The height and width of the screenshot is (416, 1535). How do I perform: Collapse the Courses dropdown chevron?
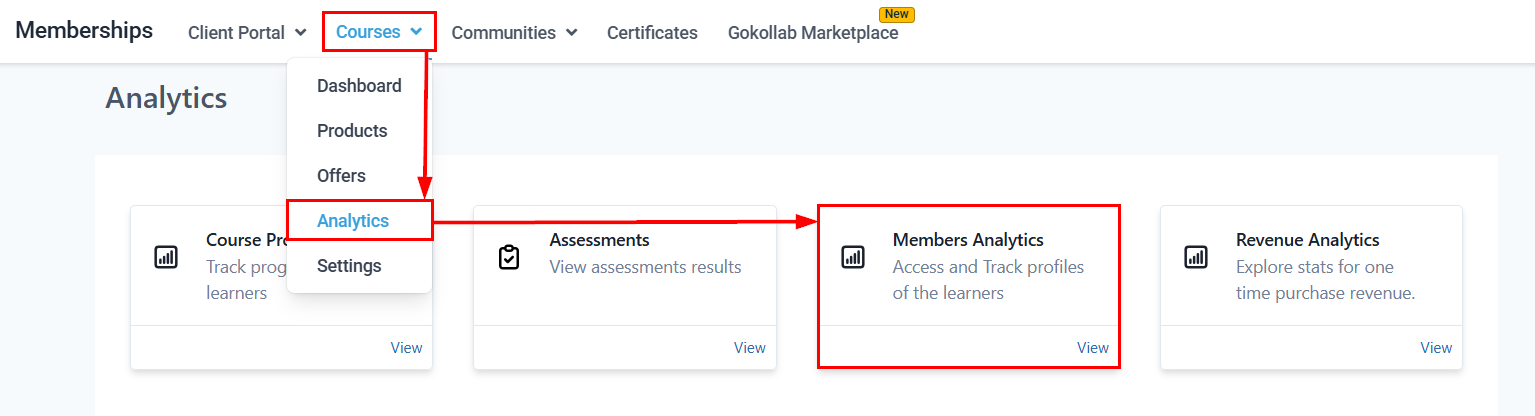tap(416, 32)
